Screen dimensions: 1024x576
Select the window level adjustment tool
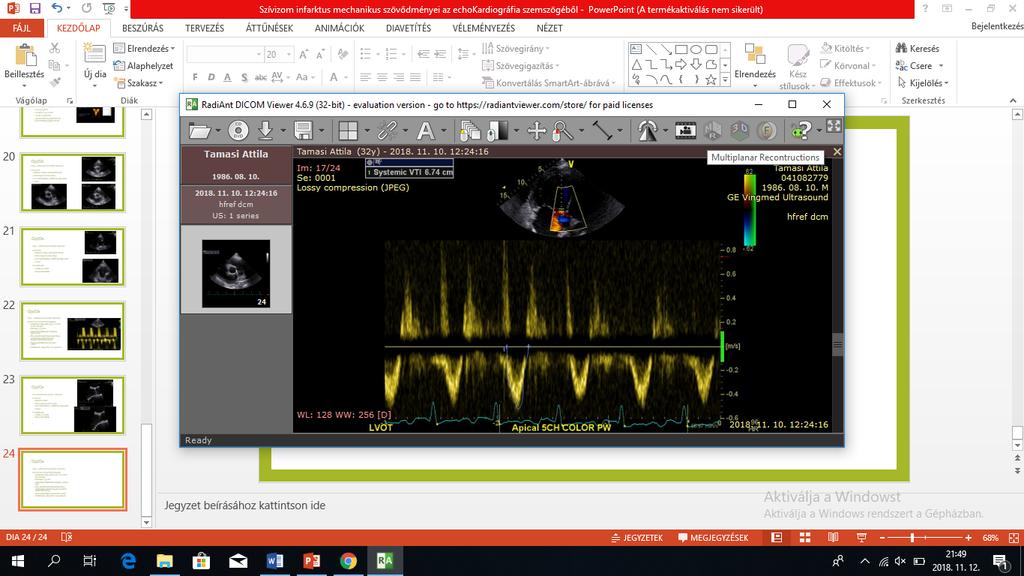click(497, 131)
